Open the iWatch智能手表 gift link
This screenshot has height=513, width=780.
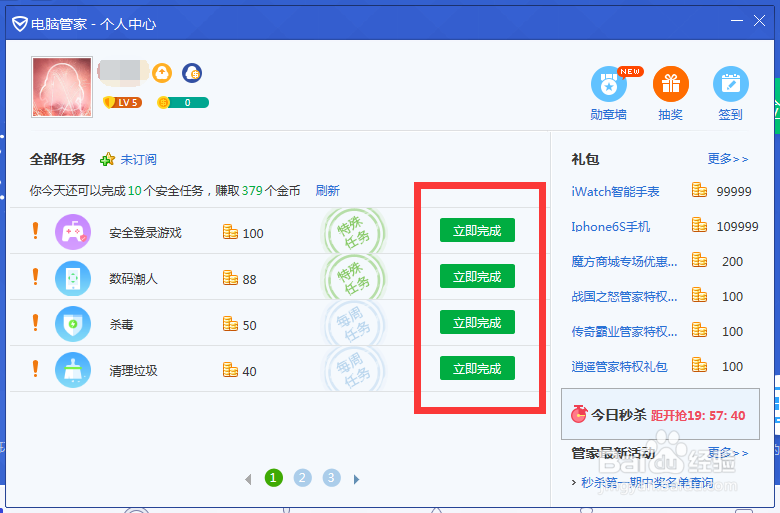615,192
